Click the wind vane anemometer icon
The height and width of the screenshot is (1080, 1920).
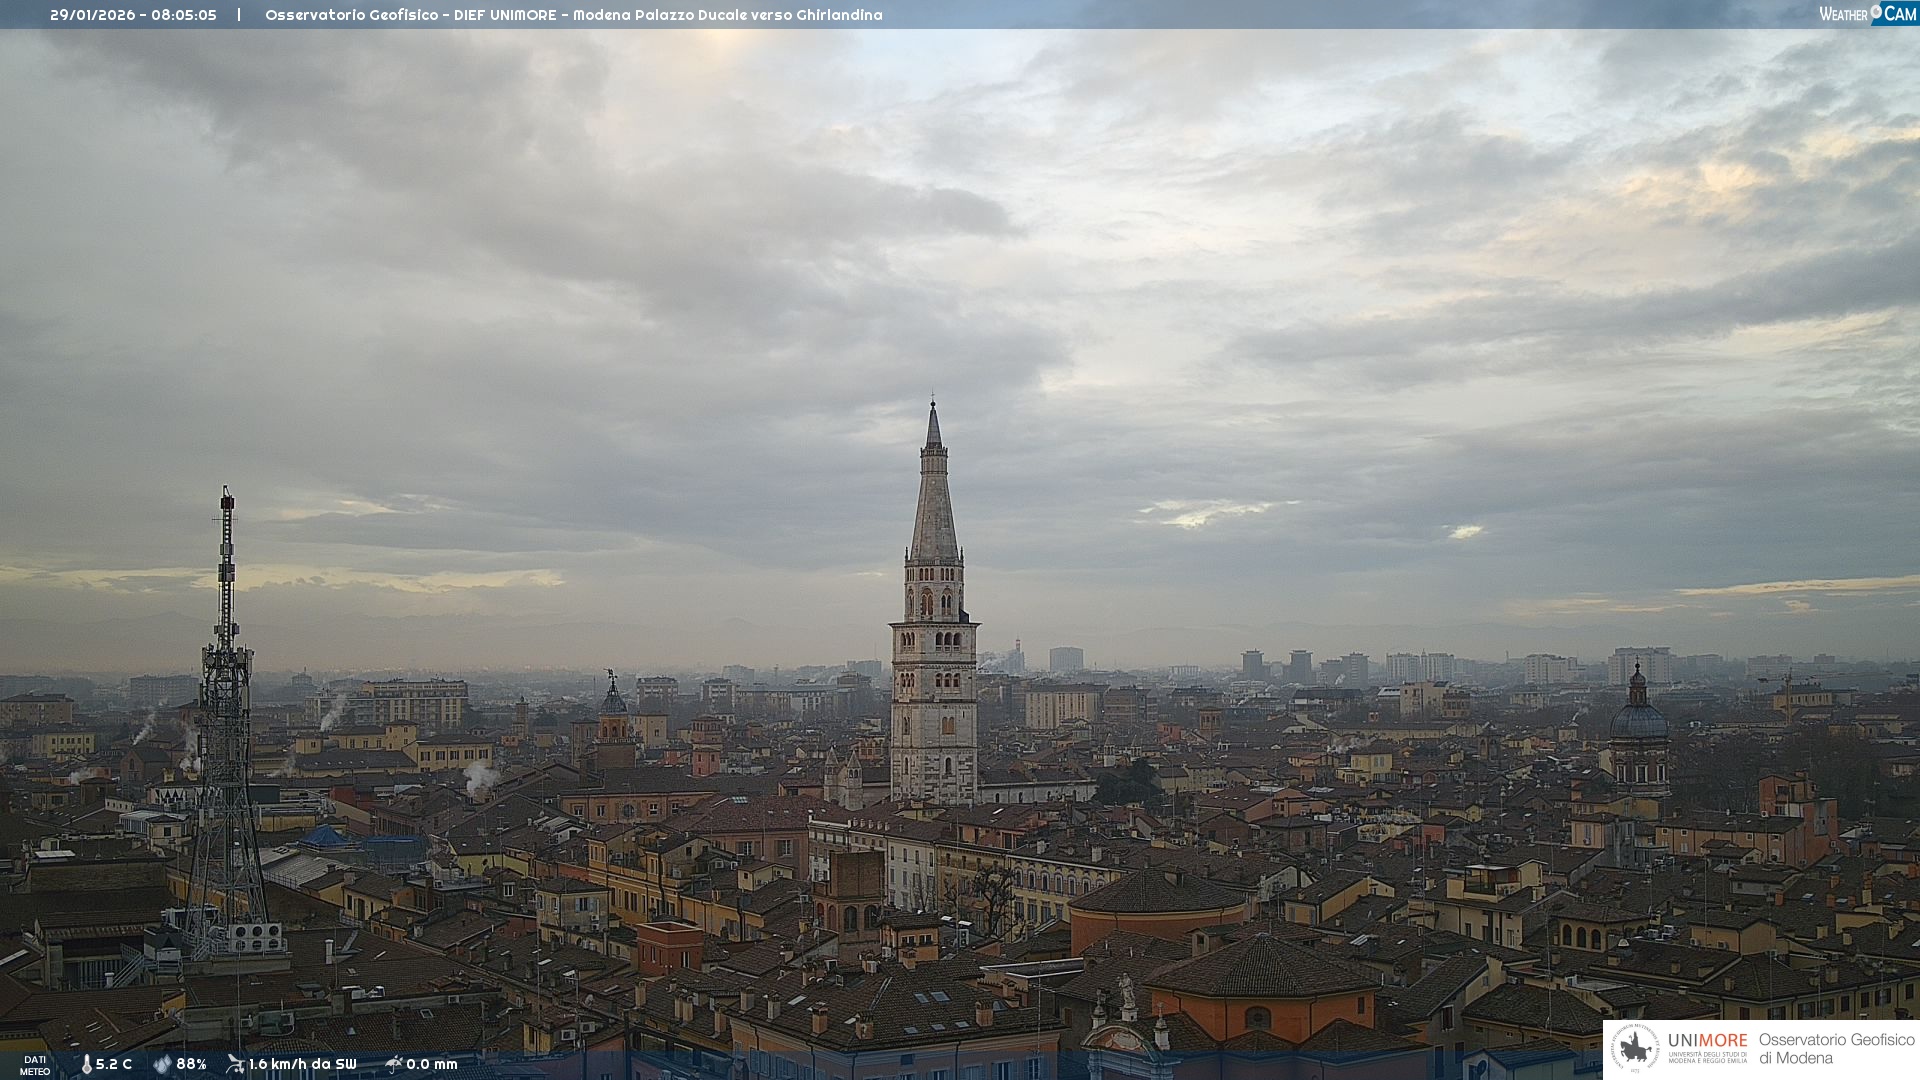(x=235, y=1064)
